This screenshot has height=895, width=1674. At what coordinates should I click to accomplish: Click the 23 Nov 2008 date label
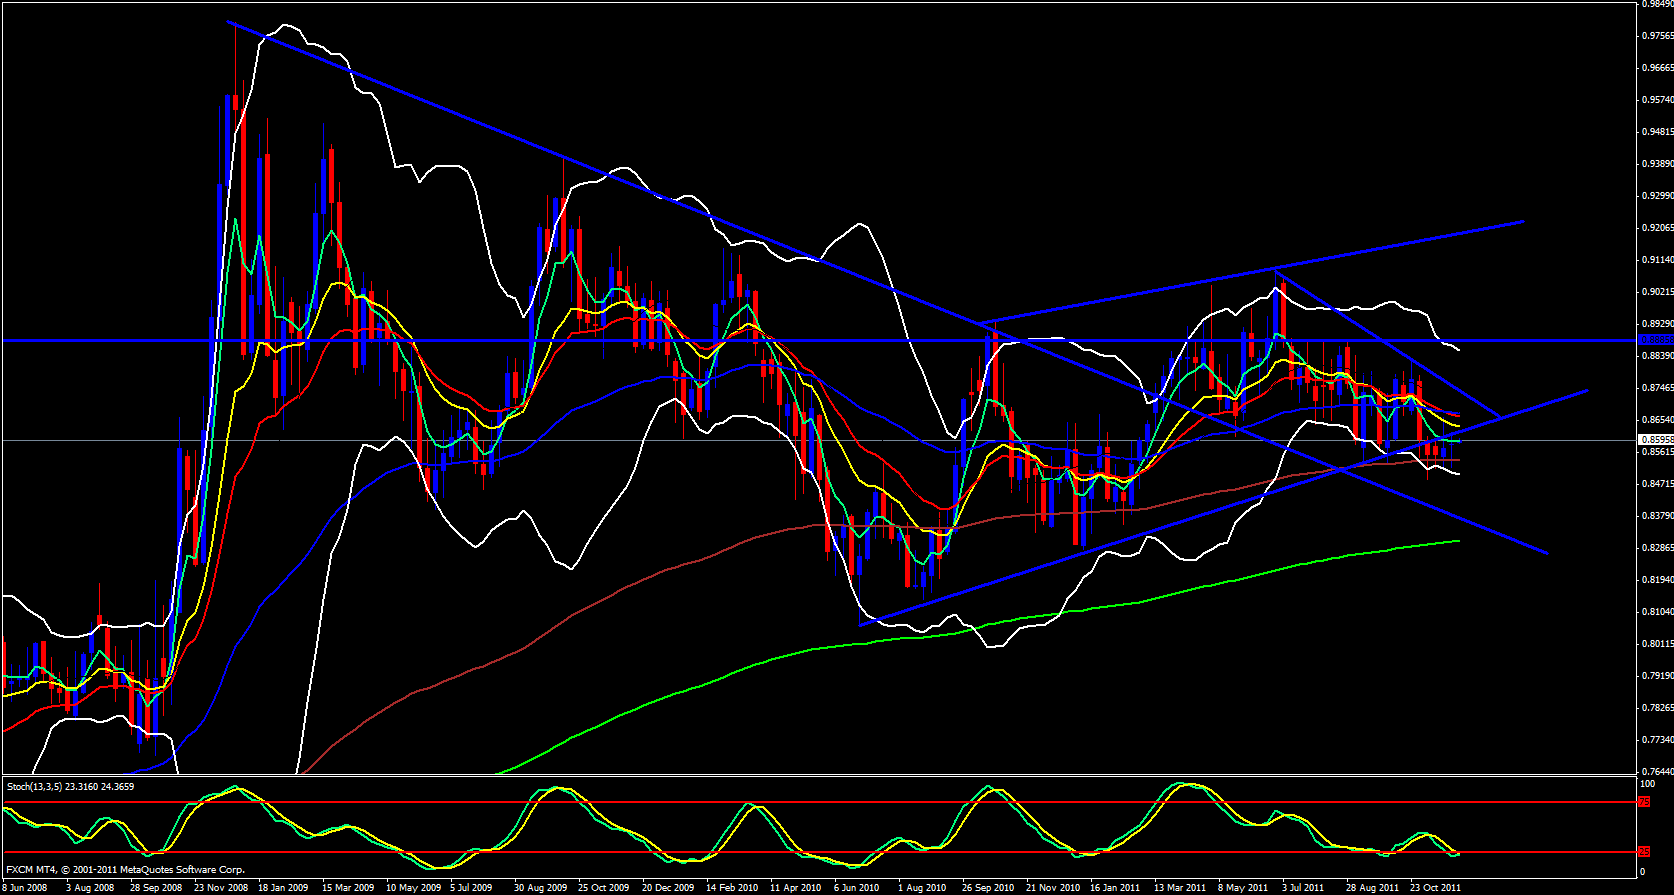(x=222, y=887)
